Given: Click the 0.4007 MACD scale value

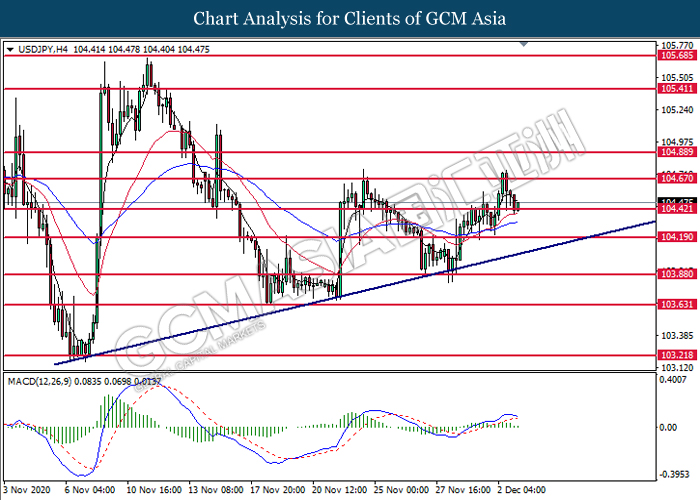Looking at the screenshot, I should coord(673,380).
